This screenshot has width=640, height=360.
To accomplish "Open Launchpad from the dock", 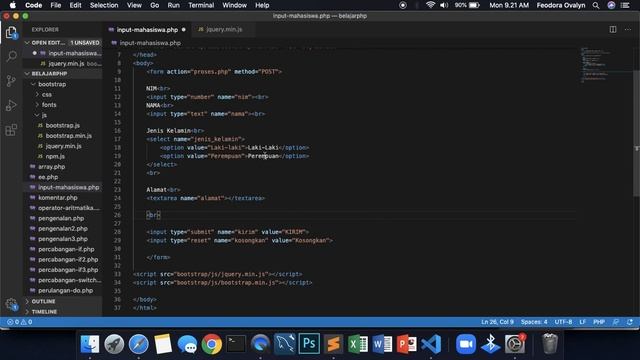I will coord(114,344).
